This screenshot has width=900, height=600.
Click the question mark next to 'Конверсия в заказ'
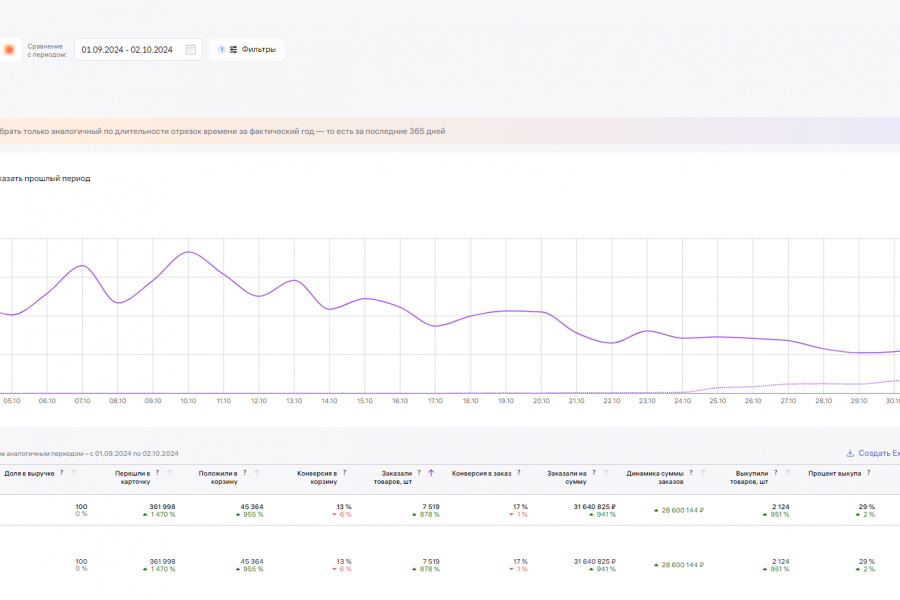518,472
